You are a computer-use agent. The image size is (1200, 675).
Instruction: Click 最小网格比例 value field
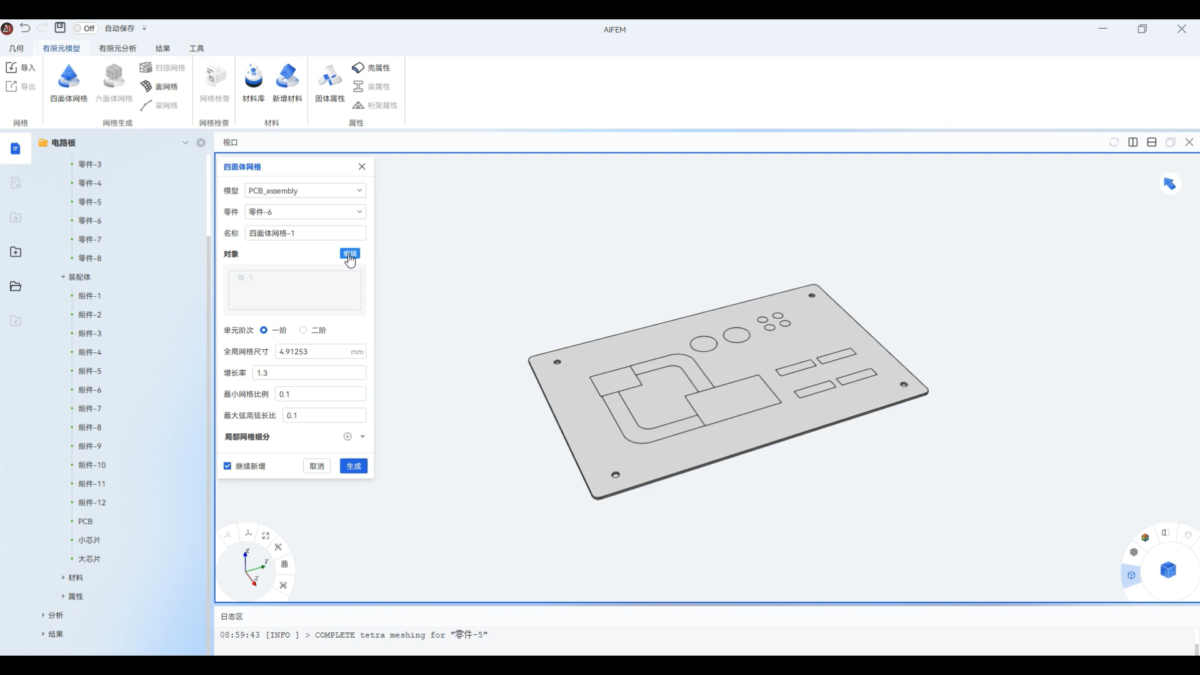coord(320,394)
